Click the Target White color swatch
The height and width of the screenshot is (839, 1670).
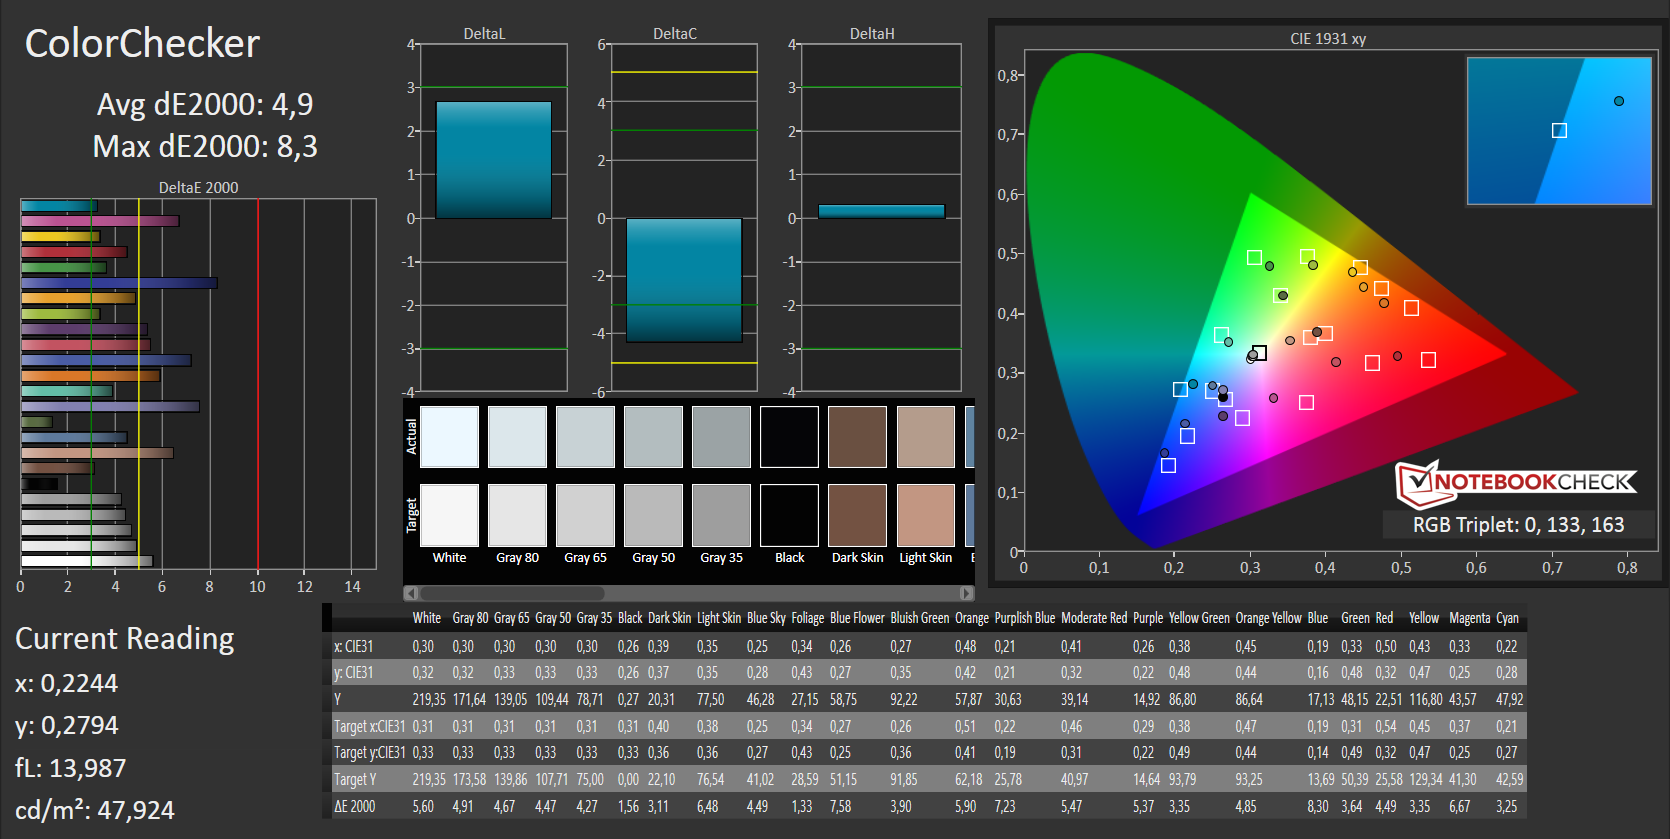tap(449, 515)
